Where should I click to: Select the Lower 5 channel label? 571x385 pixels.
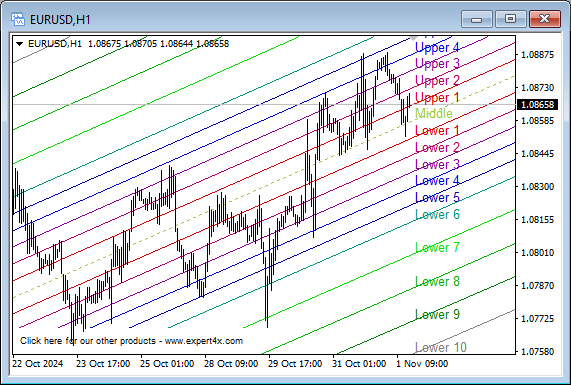[x=437, y=197]
